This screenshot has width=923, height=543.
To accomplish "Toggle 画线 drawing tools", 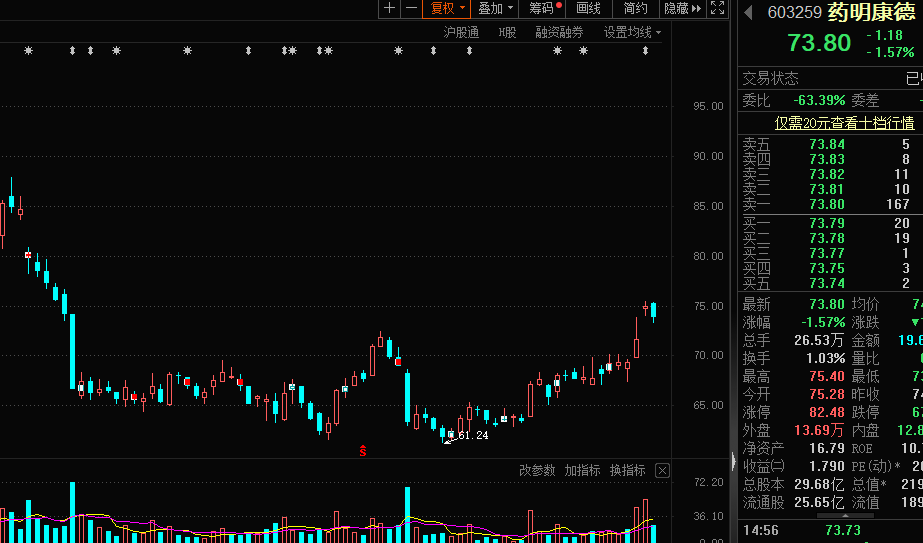I will (589, 9).
